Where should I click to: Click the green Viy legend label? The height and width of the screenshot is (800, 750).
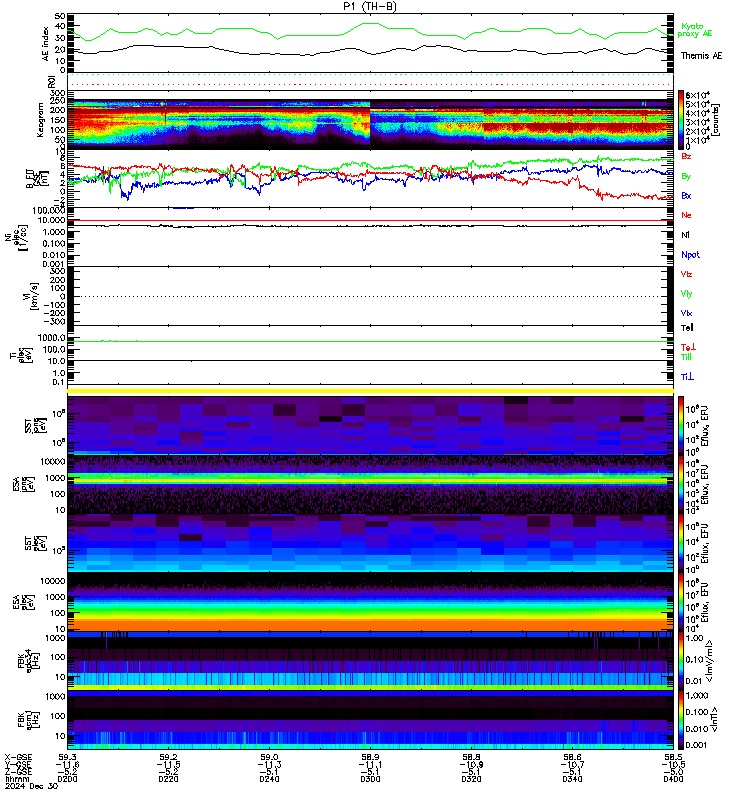tap(686, 294)
